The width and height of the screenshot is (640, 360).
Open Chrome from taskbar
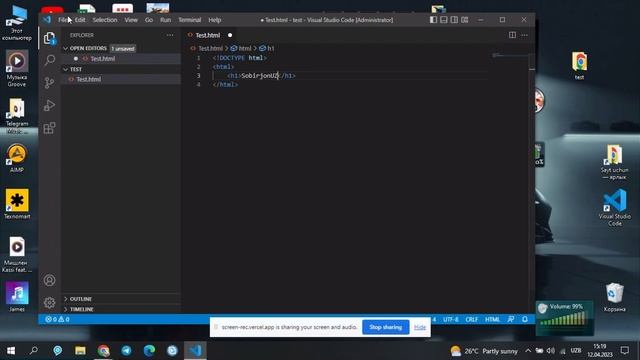103,350
